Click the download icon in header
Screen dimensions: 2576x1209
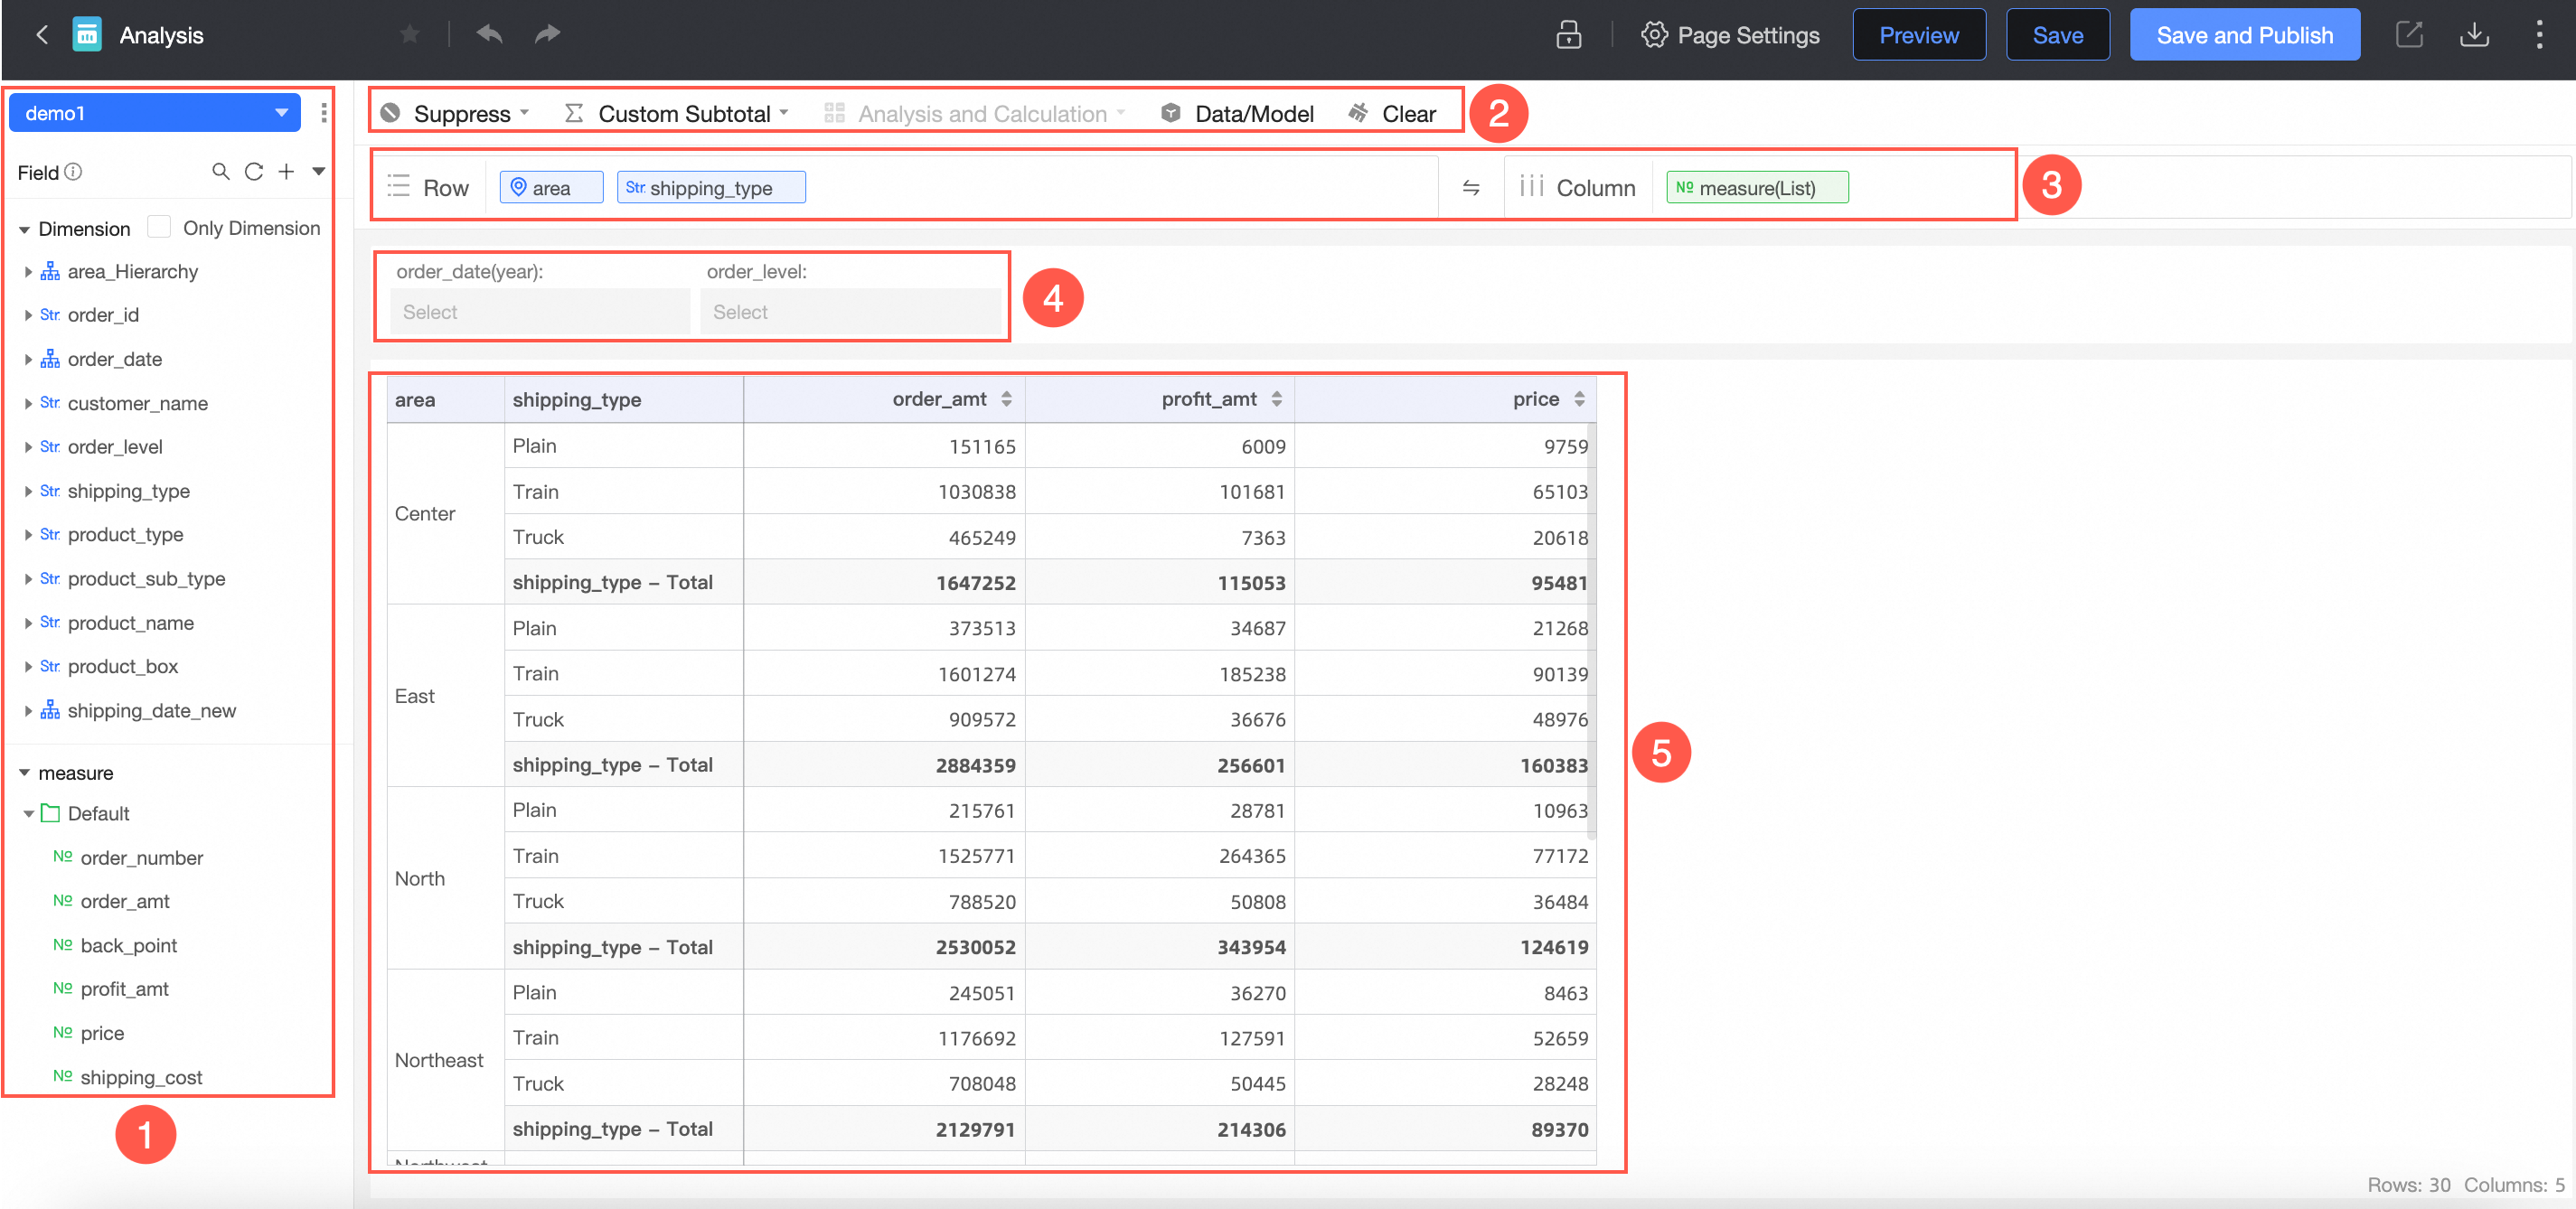[x=2473, y=35]
